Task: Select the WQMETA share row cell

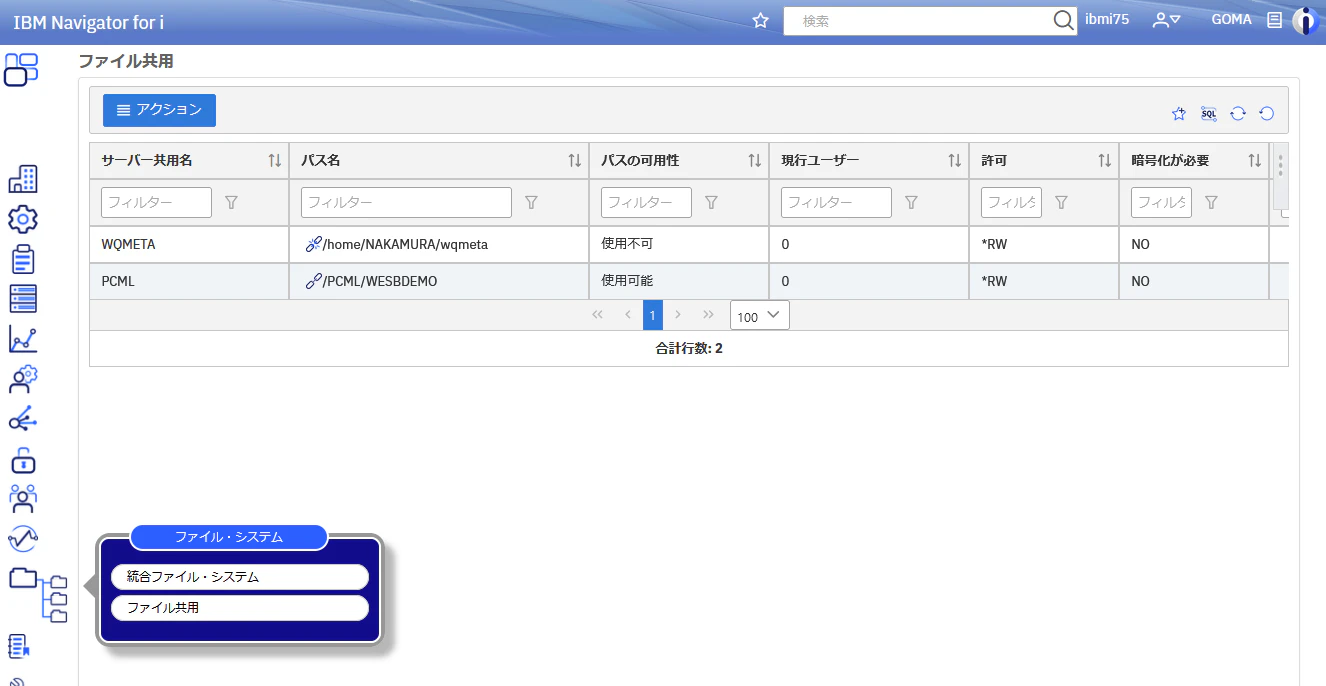Action: pyautogui.click(x=189, y=244)
